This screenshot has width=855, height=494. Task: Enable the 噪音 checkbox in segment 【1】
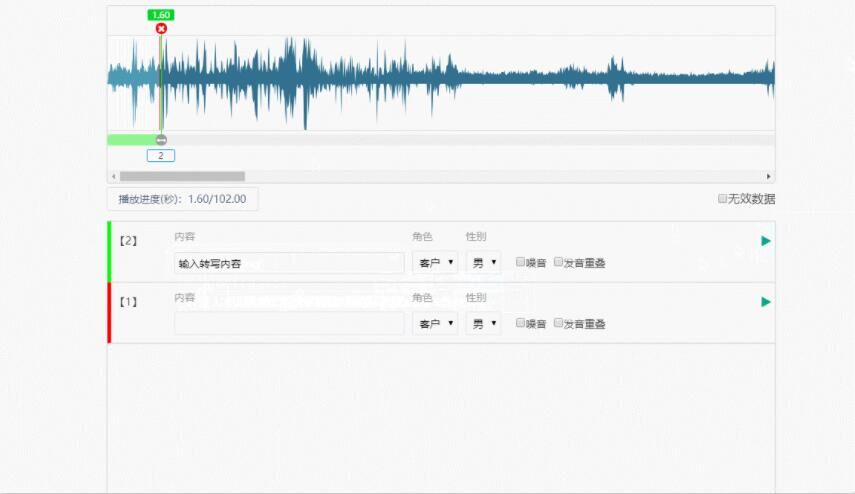coord(520,323)
